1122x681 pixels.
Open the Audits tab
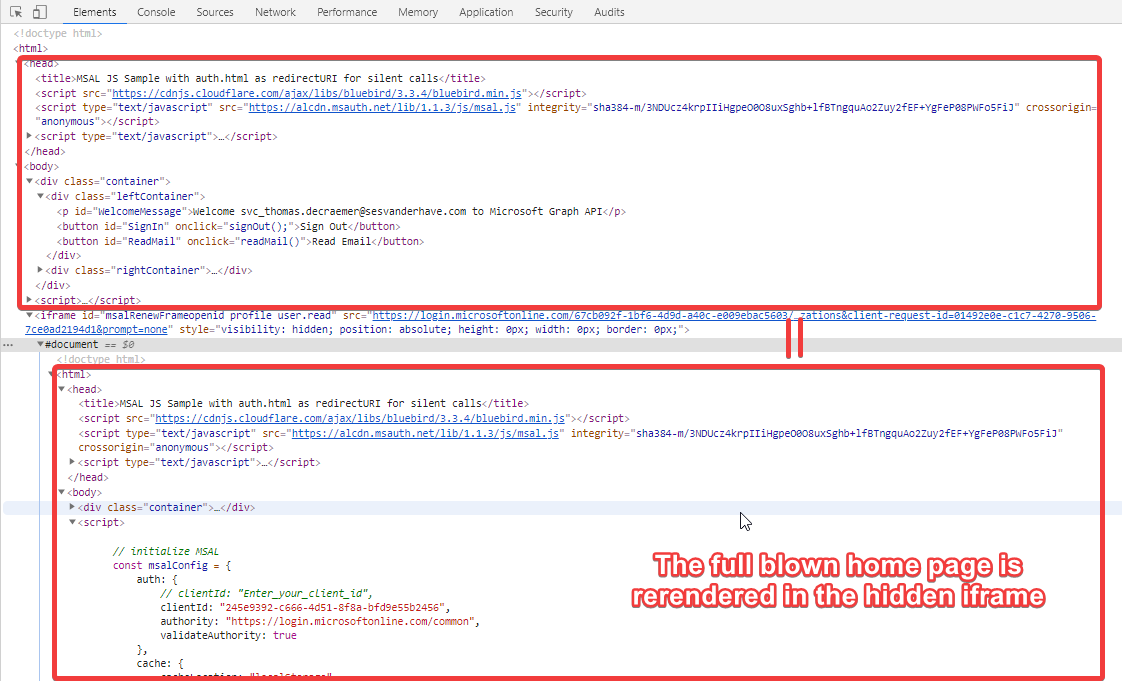click(609, 12)
